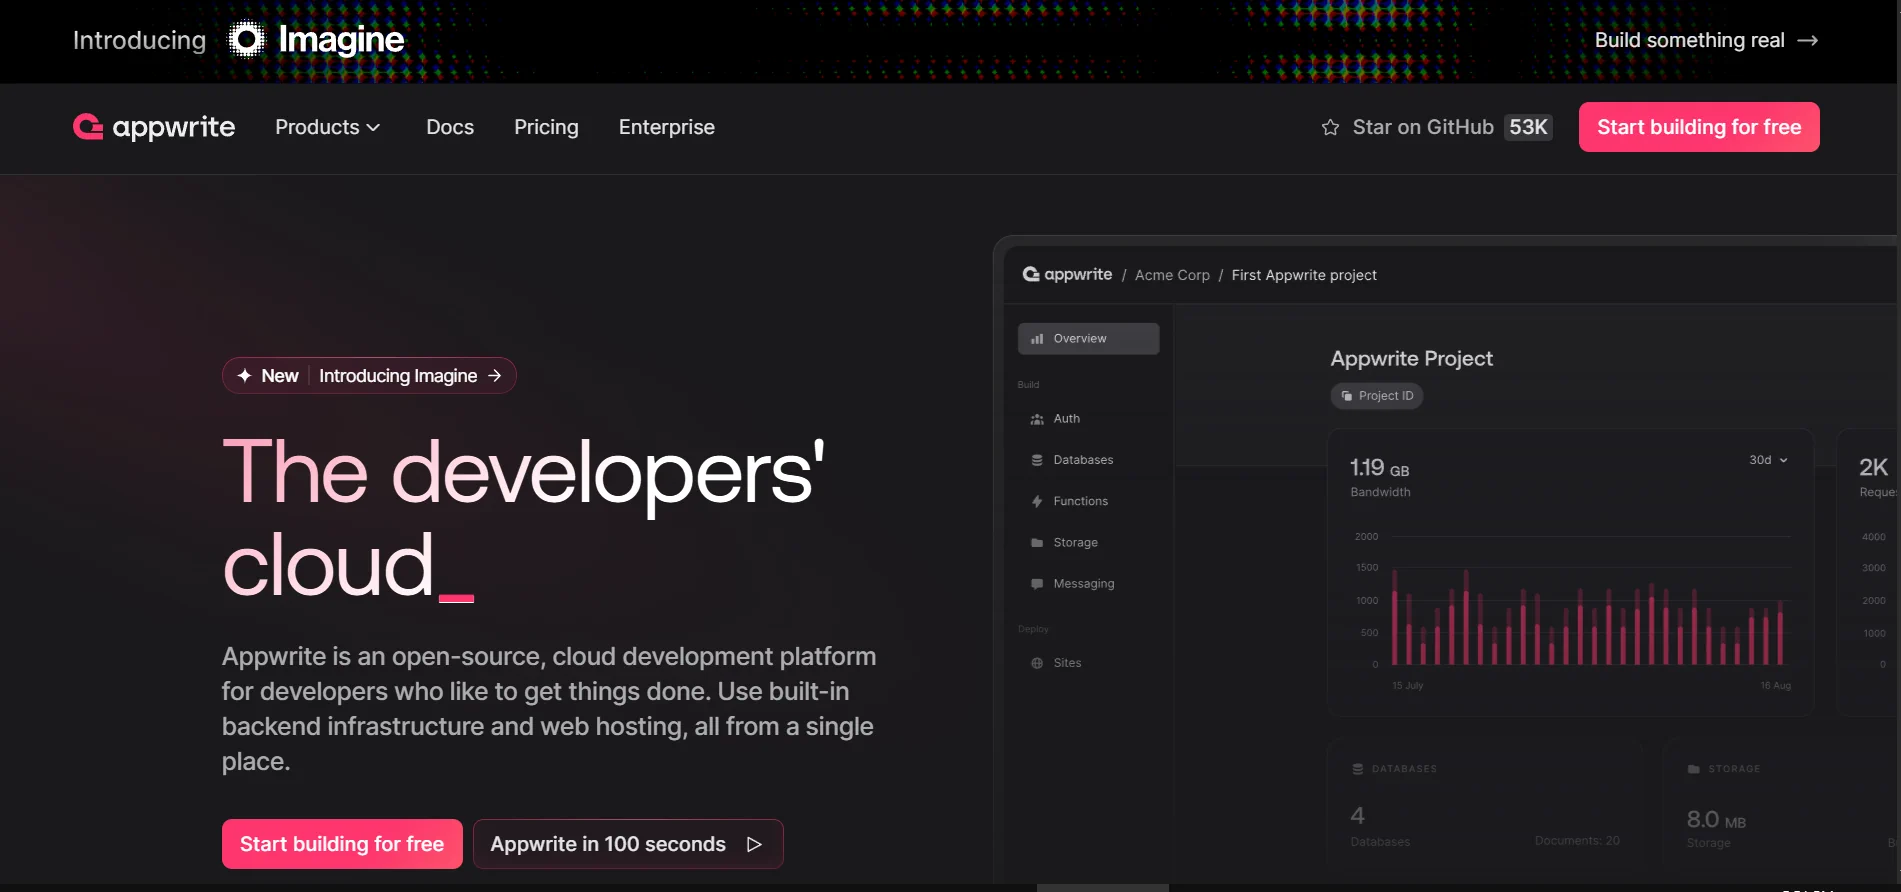Click the 2K requests value

click(x=1873, y=467)
